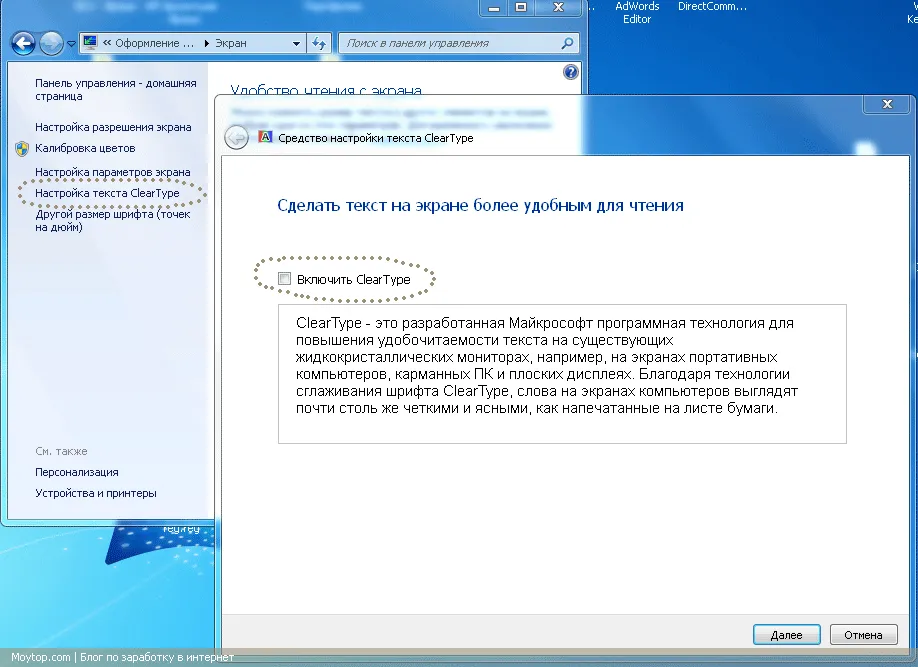Go back in the ClearType wizard

(x=237, y=138)
